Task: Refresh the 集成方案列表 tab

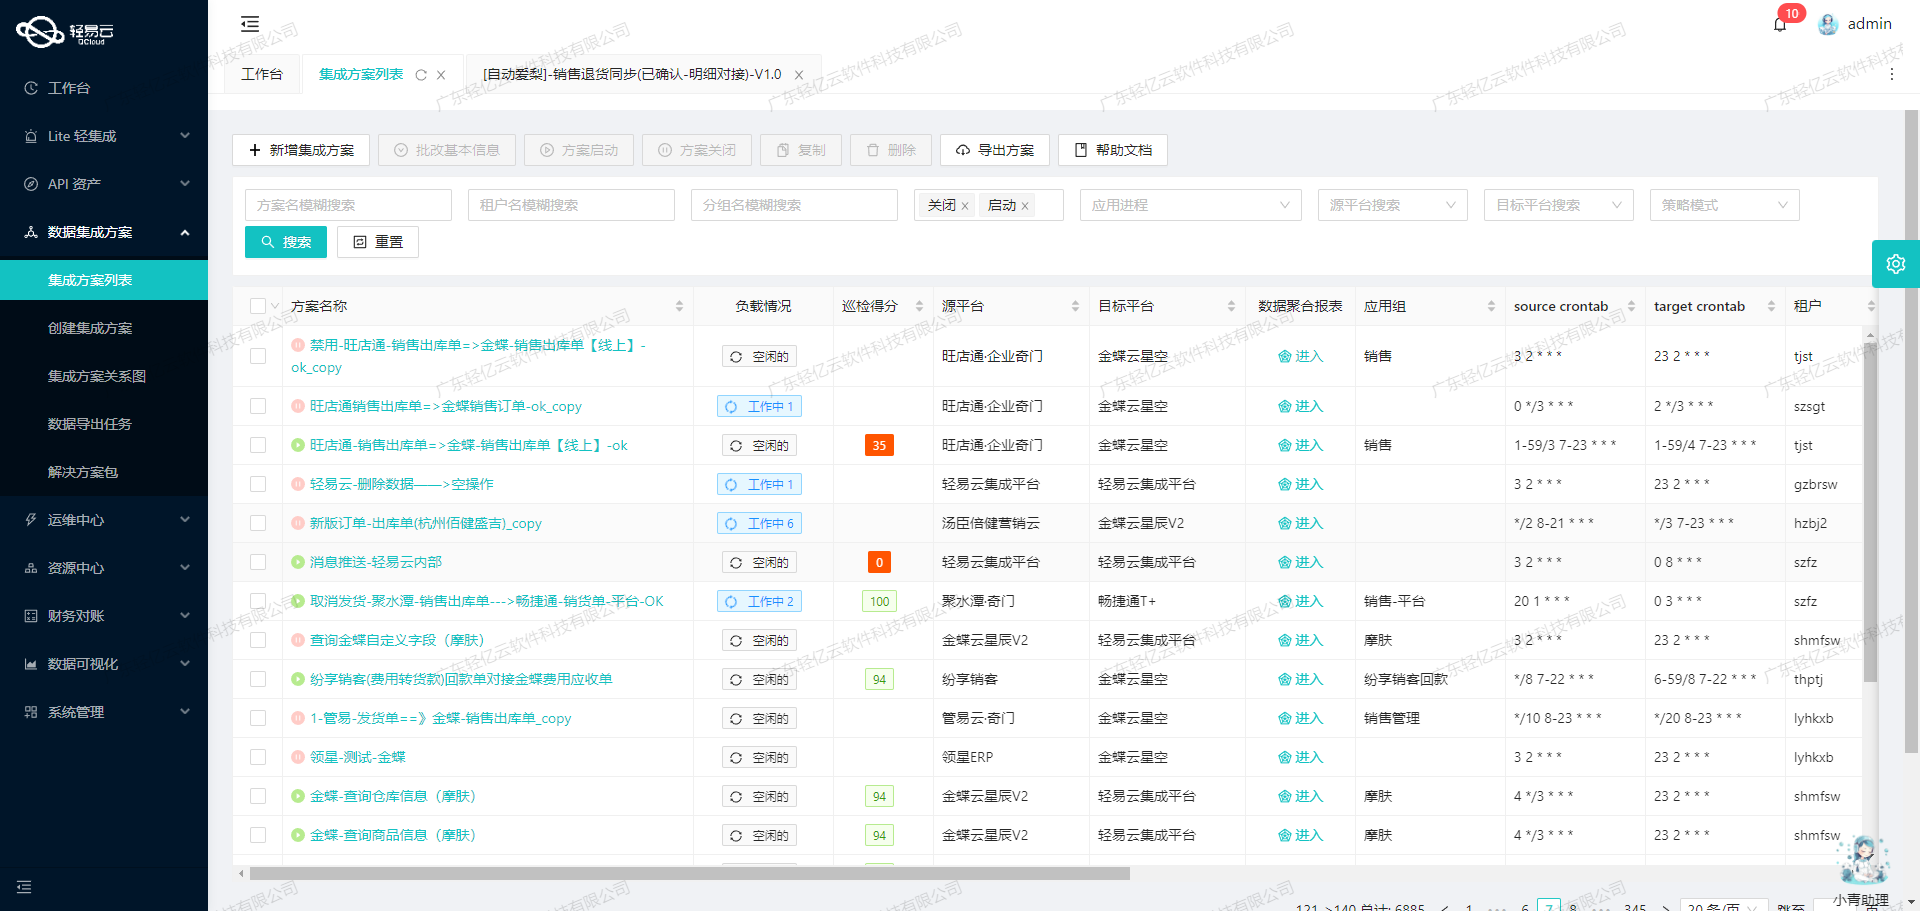Action: (x=424, y=74)
